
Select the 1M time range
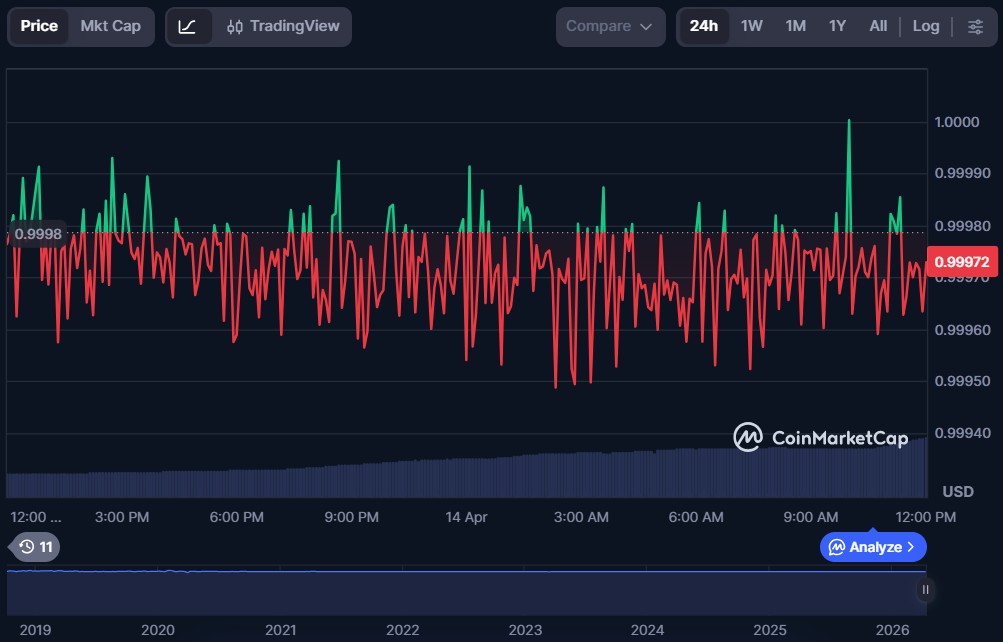click(796, 27)
